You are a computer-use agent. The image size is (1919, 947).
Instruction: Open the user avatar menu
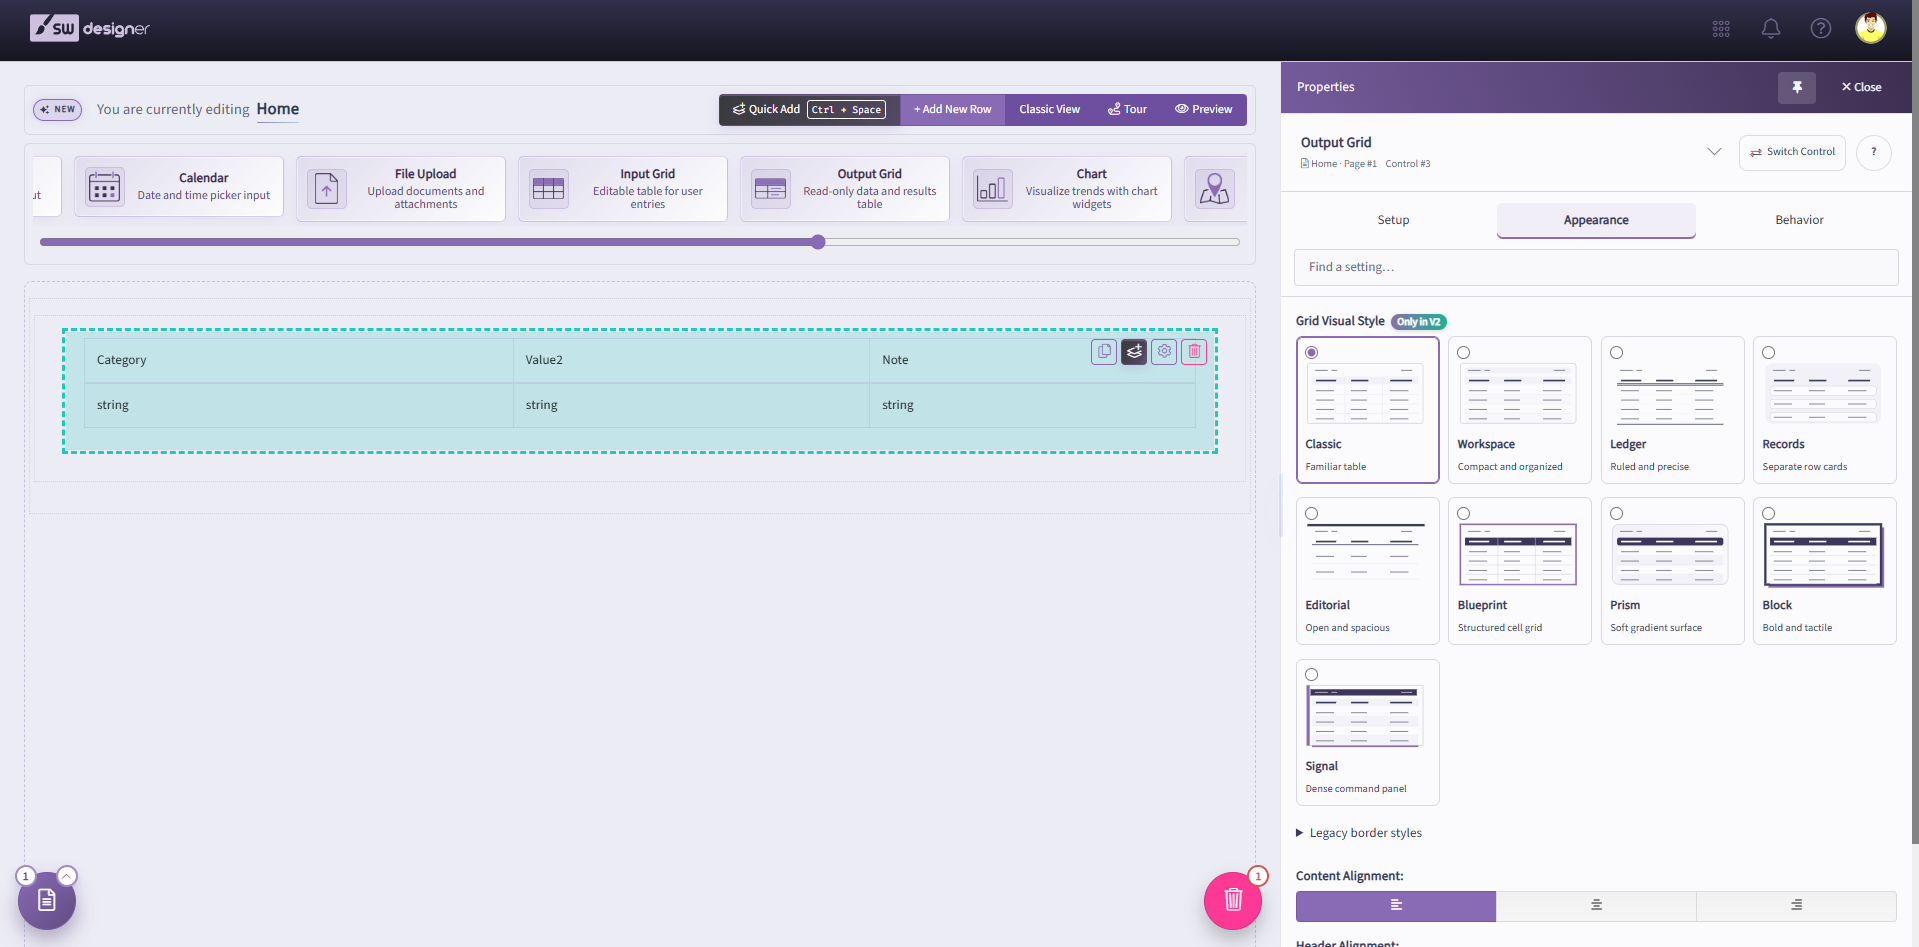tap(1871, 28)
